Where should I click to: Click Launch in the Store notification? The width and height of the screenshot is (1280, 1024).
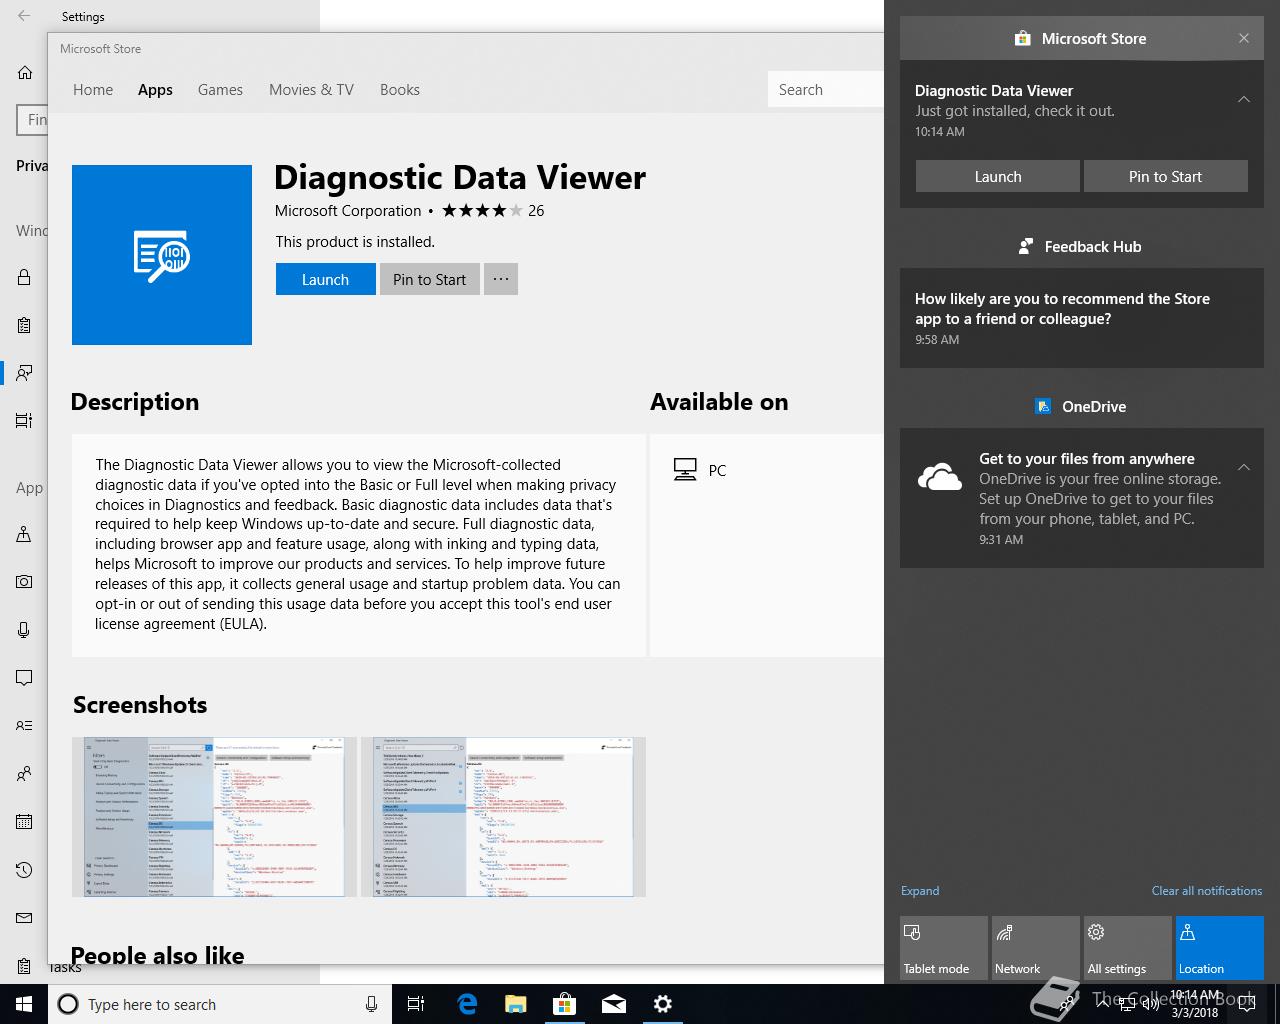[x=998, y=176]
